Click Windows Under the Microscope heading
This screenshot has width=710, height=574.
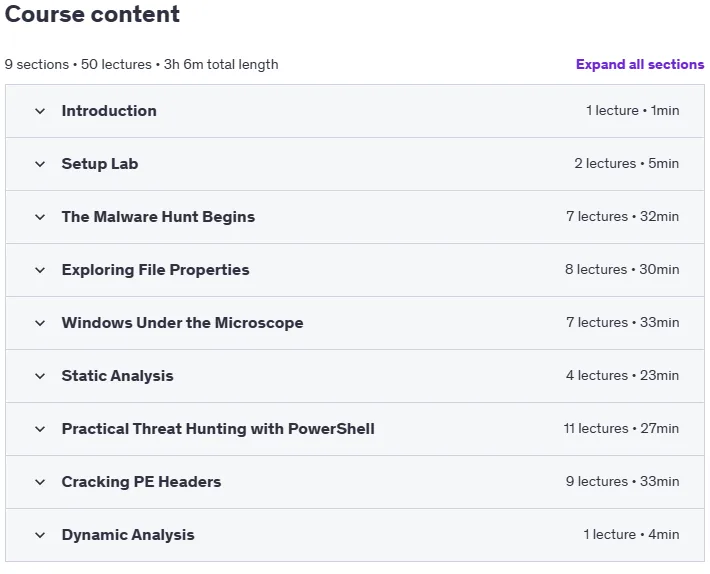tap(182, 323)
